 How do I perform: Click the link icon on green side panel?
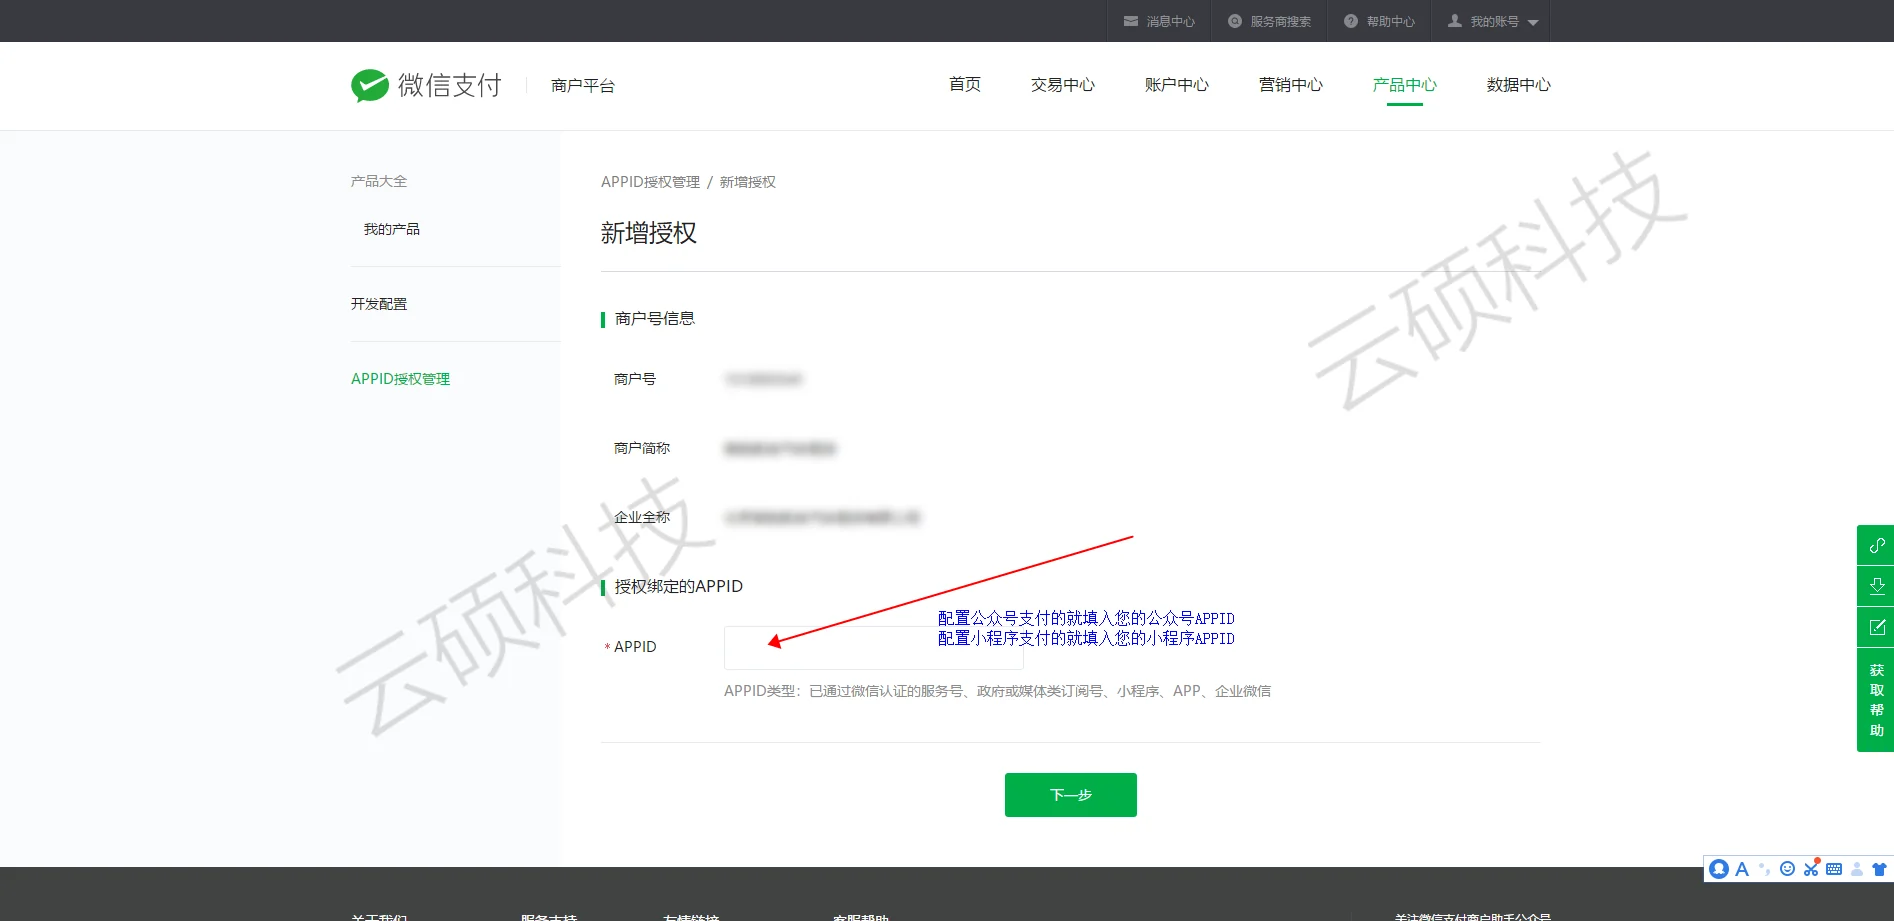[x=1876, y=545]
